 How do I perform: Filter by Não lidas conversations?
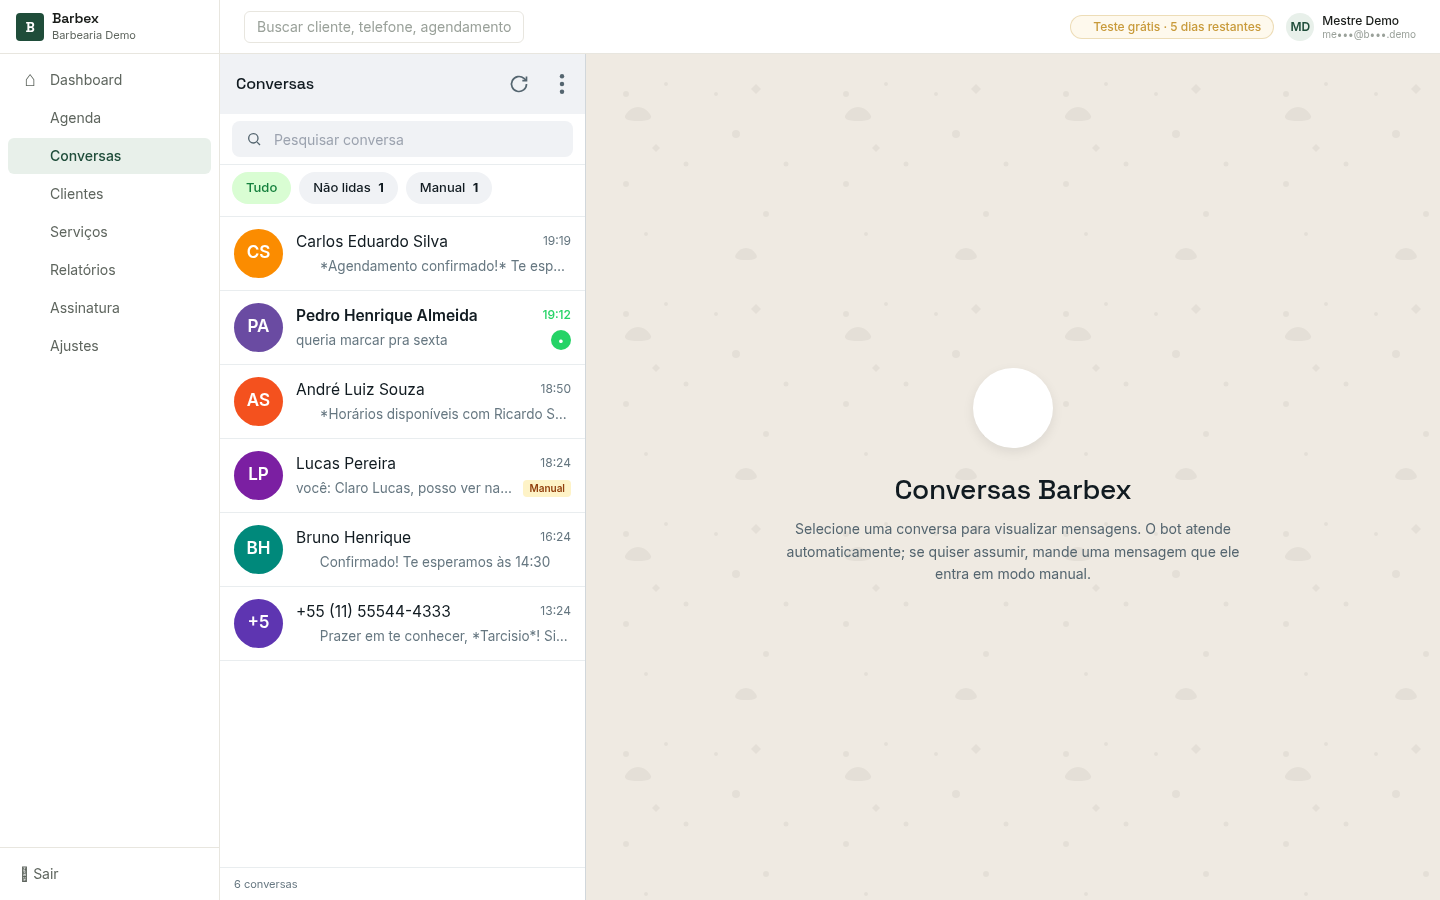[x=348, y=188]
